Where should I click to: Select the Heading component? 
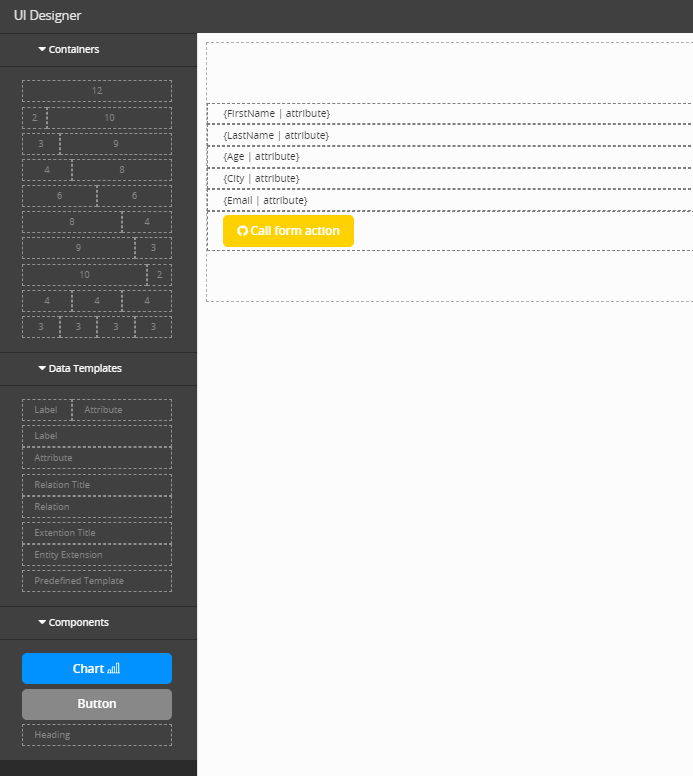point(97,735)
